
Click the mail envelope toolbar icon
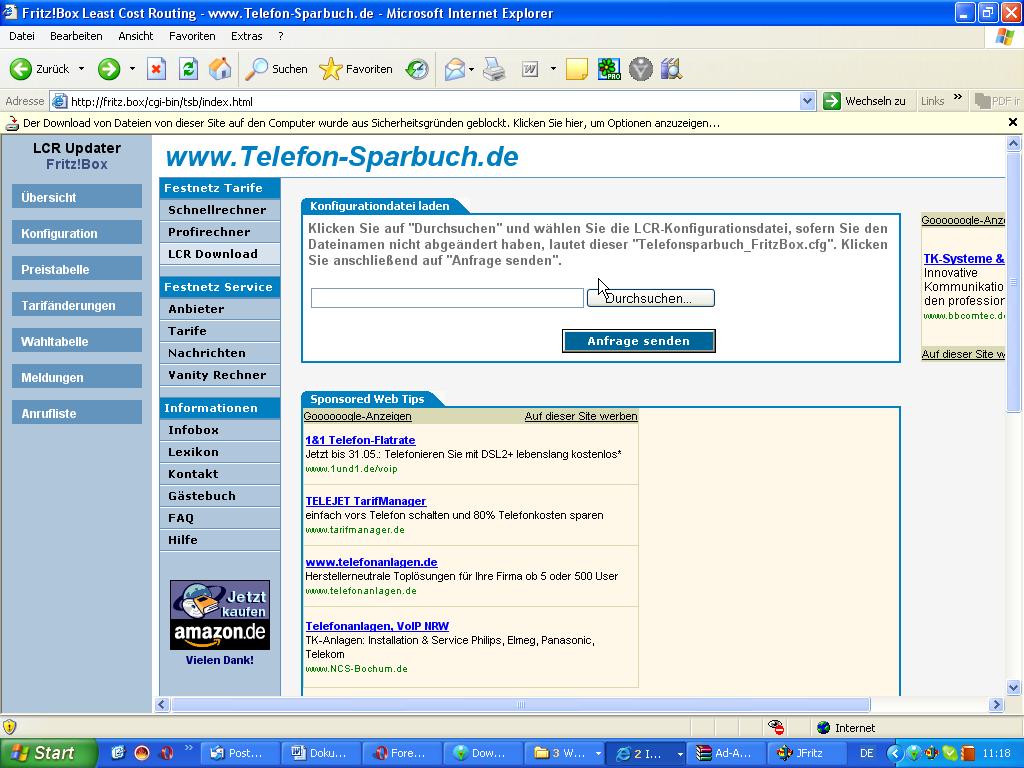coord(455,69)
